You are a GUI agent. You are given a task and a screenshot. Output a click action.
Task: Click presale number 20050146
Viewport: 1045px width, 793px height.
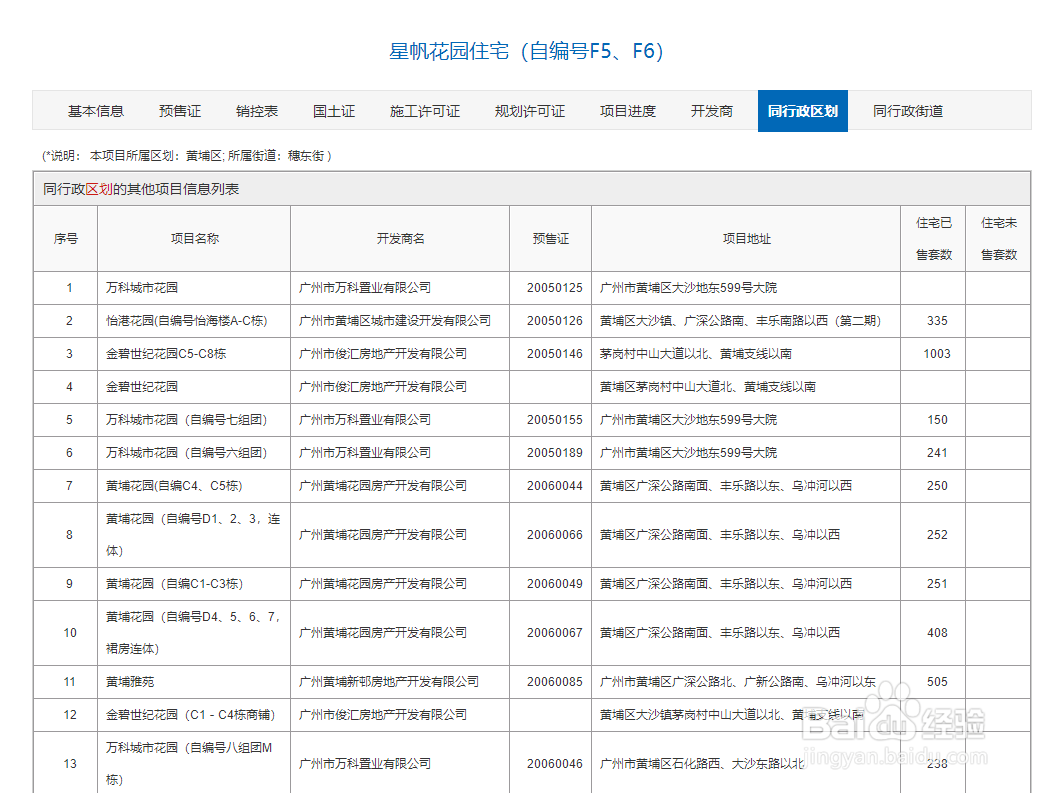(554, 354)
